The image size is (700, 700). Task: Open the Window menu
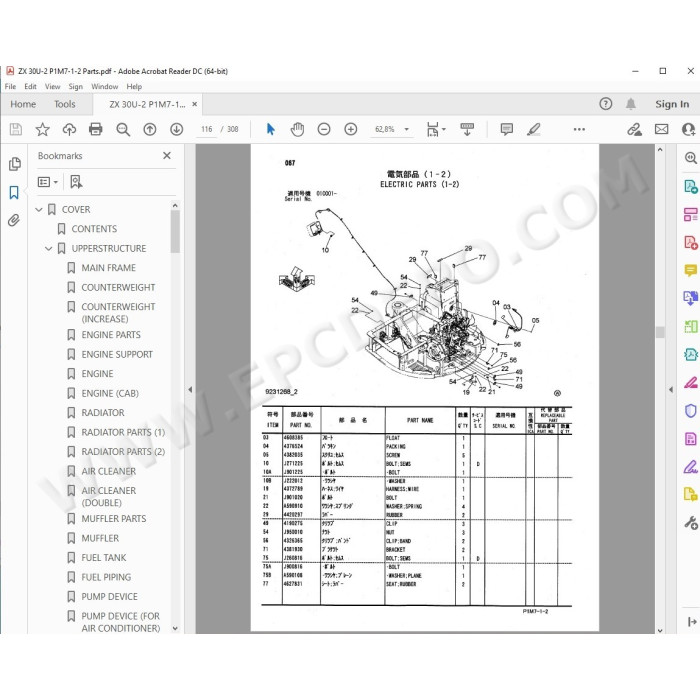[104, 87]
